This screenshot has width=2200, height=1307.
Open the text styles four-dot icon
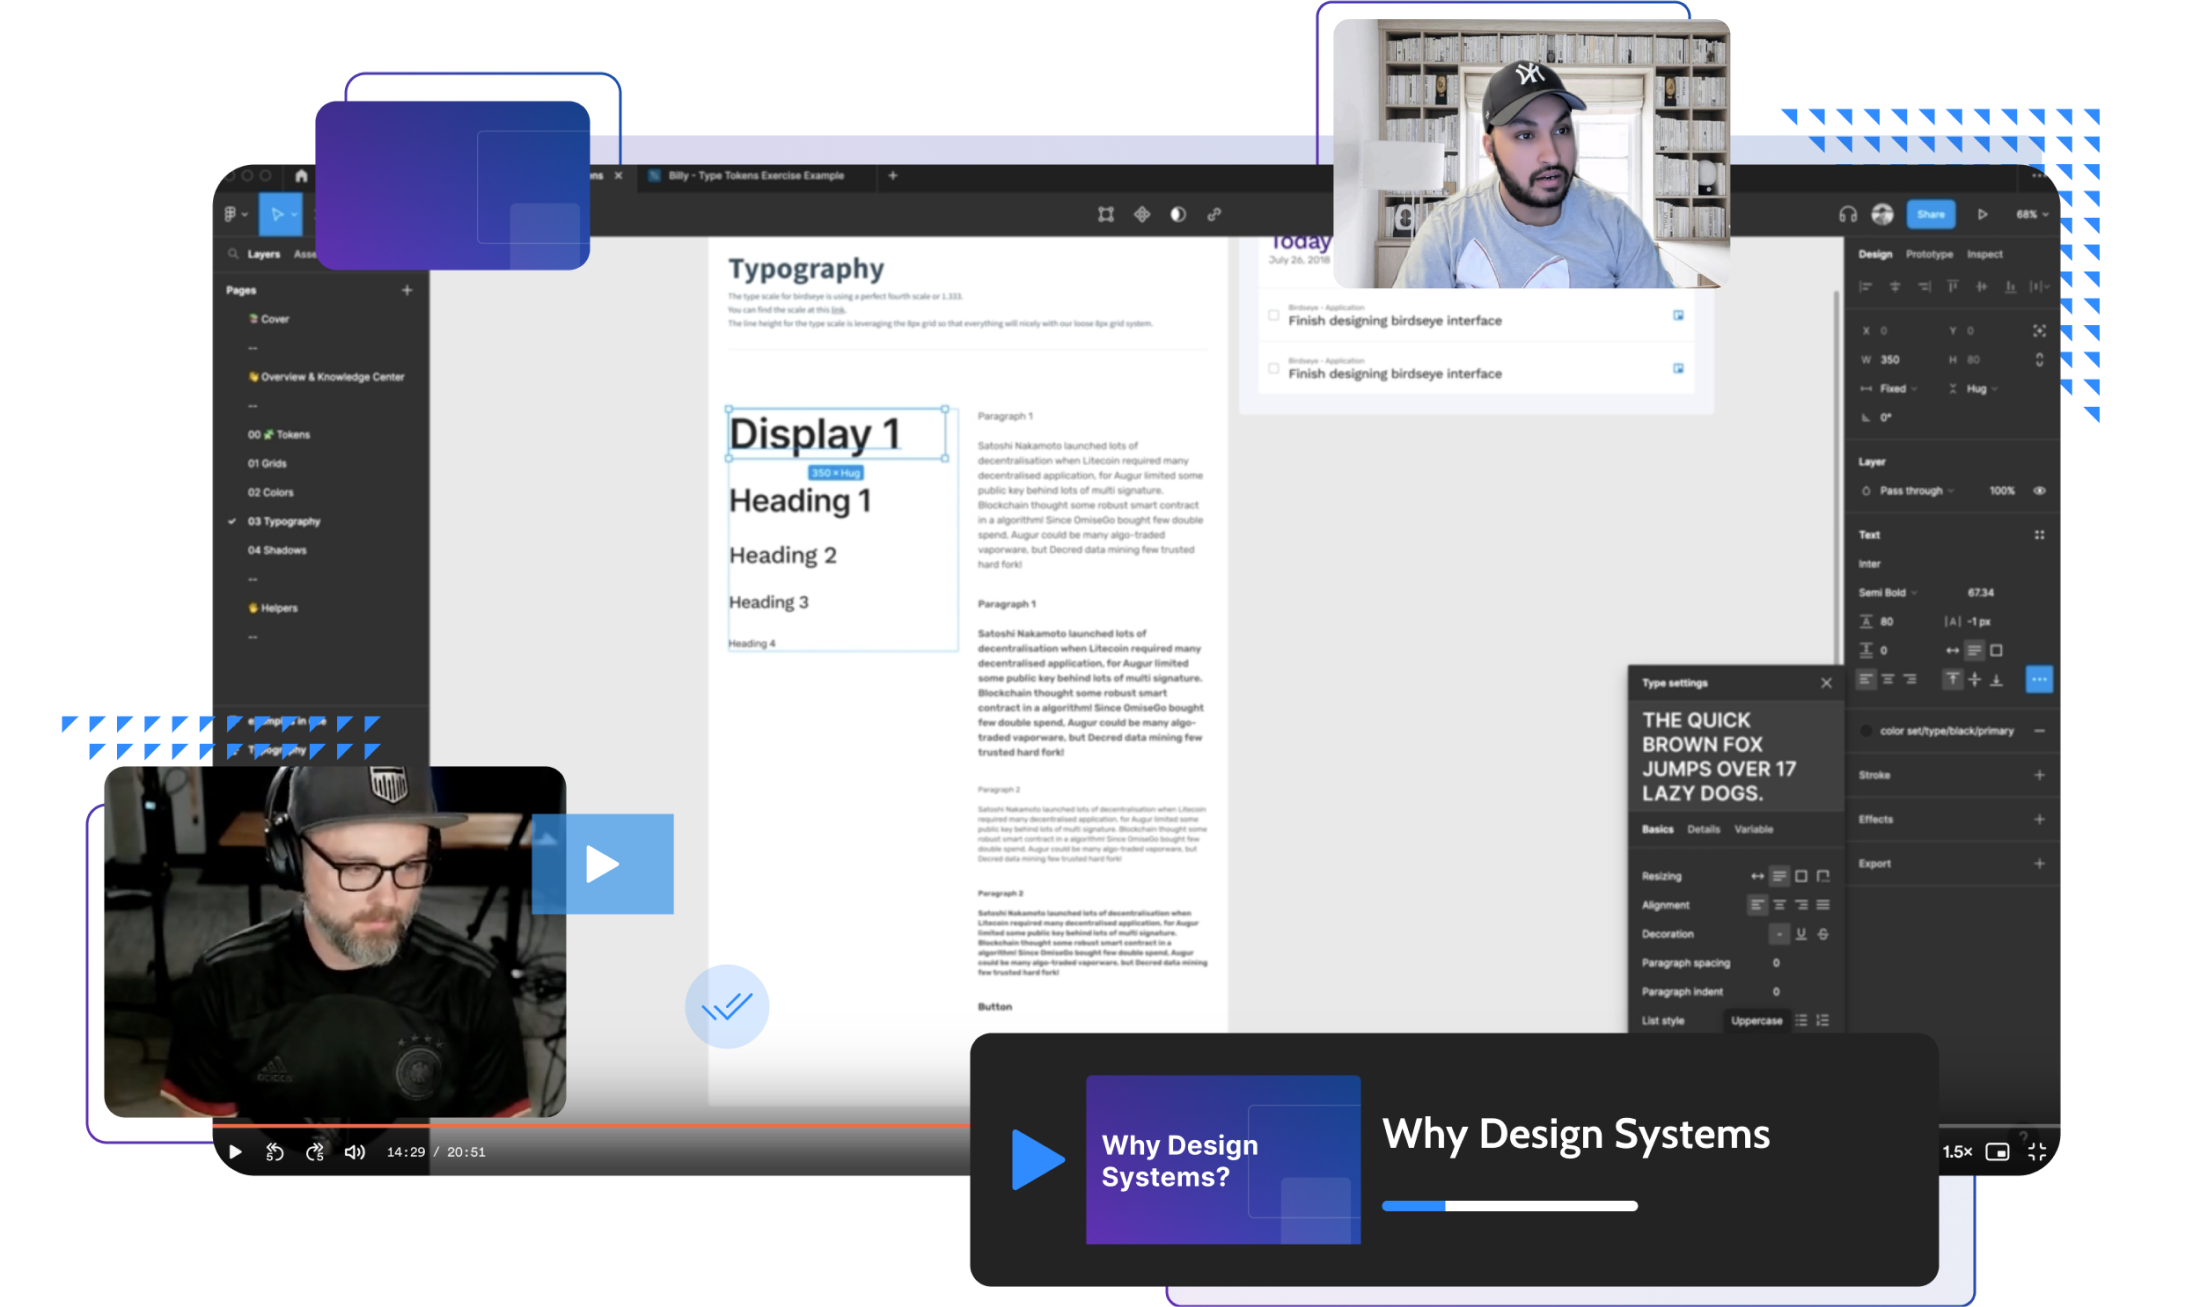(x=2039, y=535)
